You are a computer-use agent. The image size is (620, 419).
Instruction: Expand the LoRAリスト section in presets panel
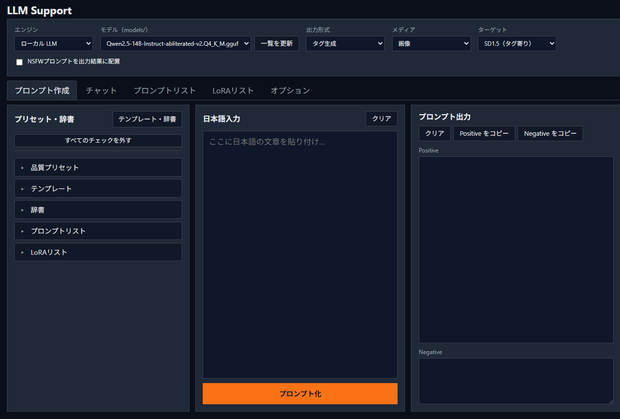(x=98, y=252)
